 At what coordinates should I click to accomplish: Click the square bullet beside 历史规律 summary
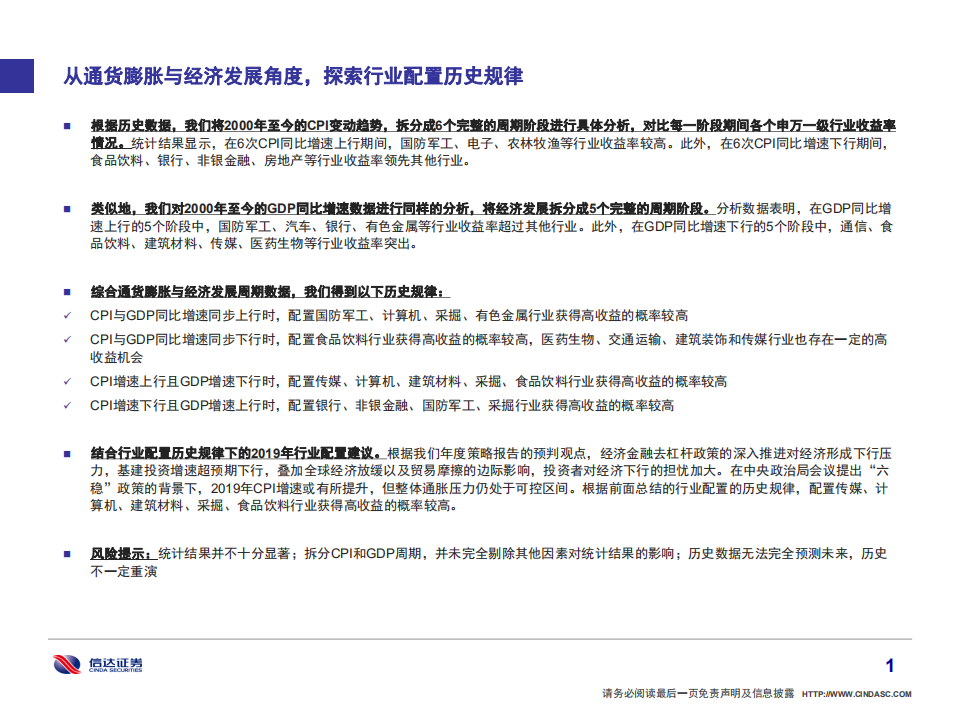68,290
